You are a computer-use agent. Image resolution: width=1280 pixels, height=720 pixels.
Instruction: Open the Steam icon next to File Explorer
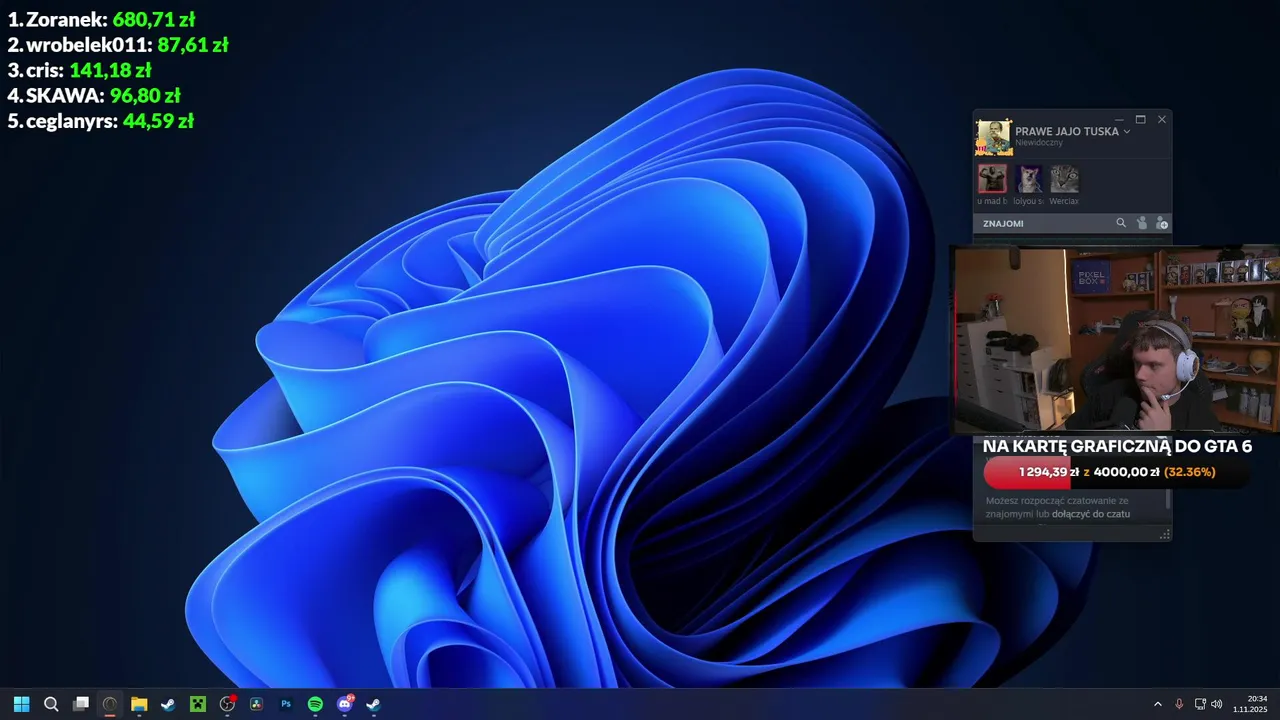[168, 704]
